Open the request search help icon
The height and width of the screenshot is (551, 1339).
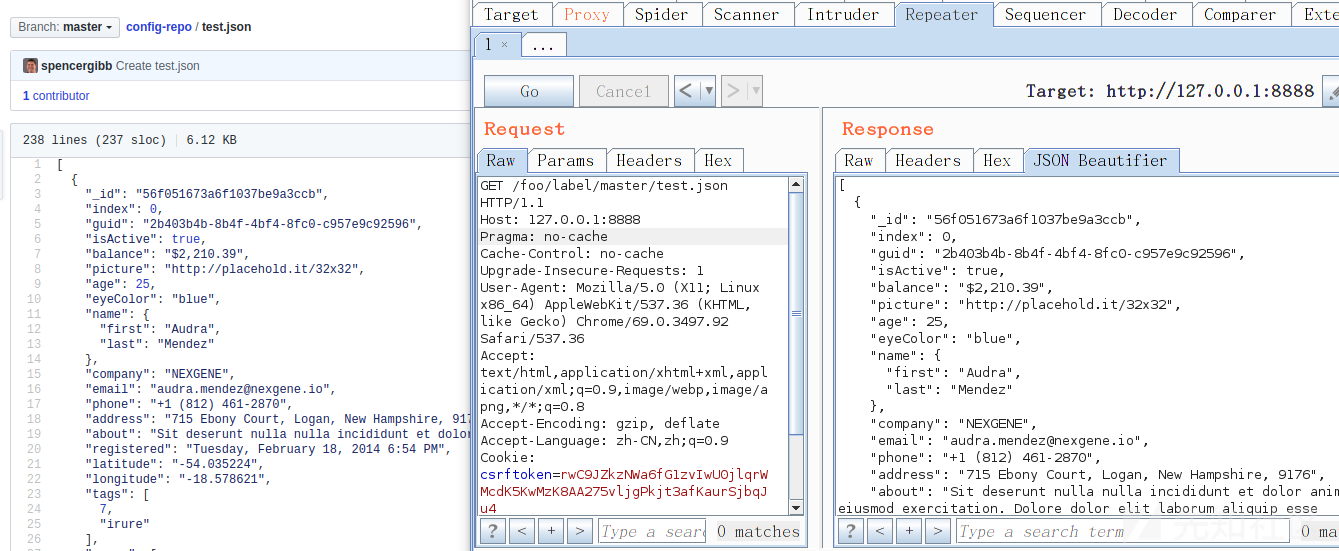[493, 531]
